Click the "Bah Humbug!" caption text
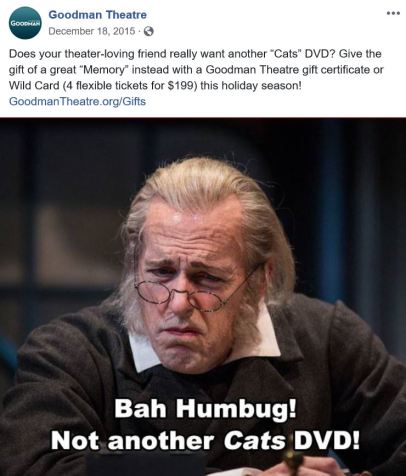Image resolution: width=406 pixels, height=476 pixels. [205, 409]
